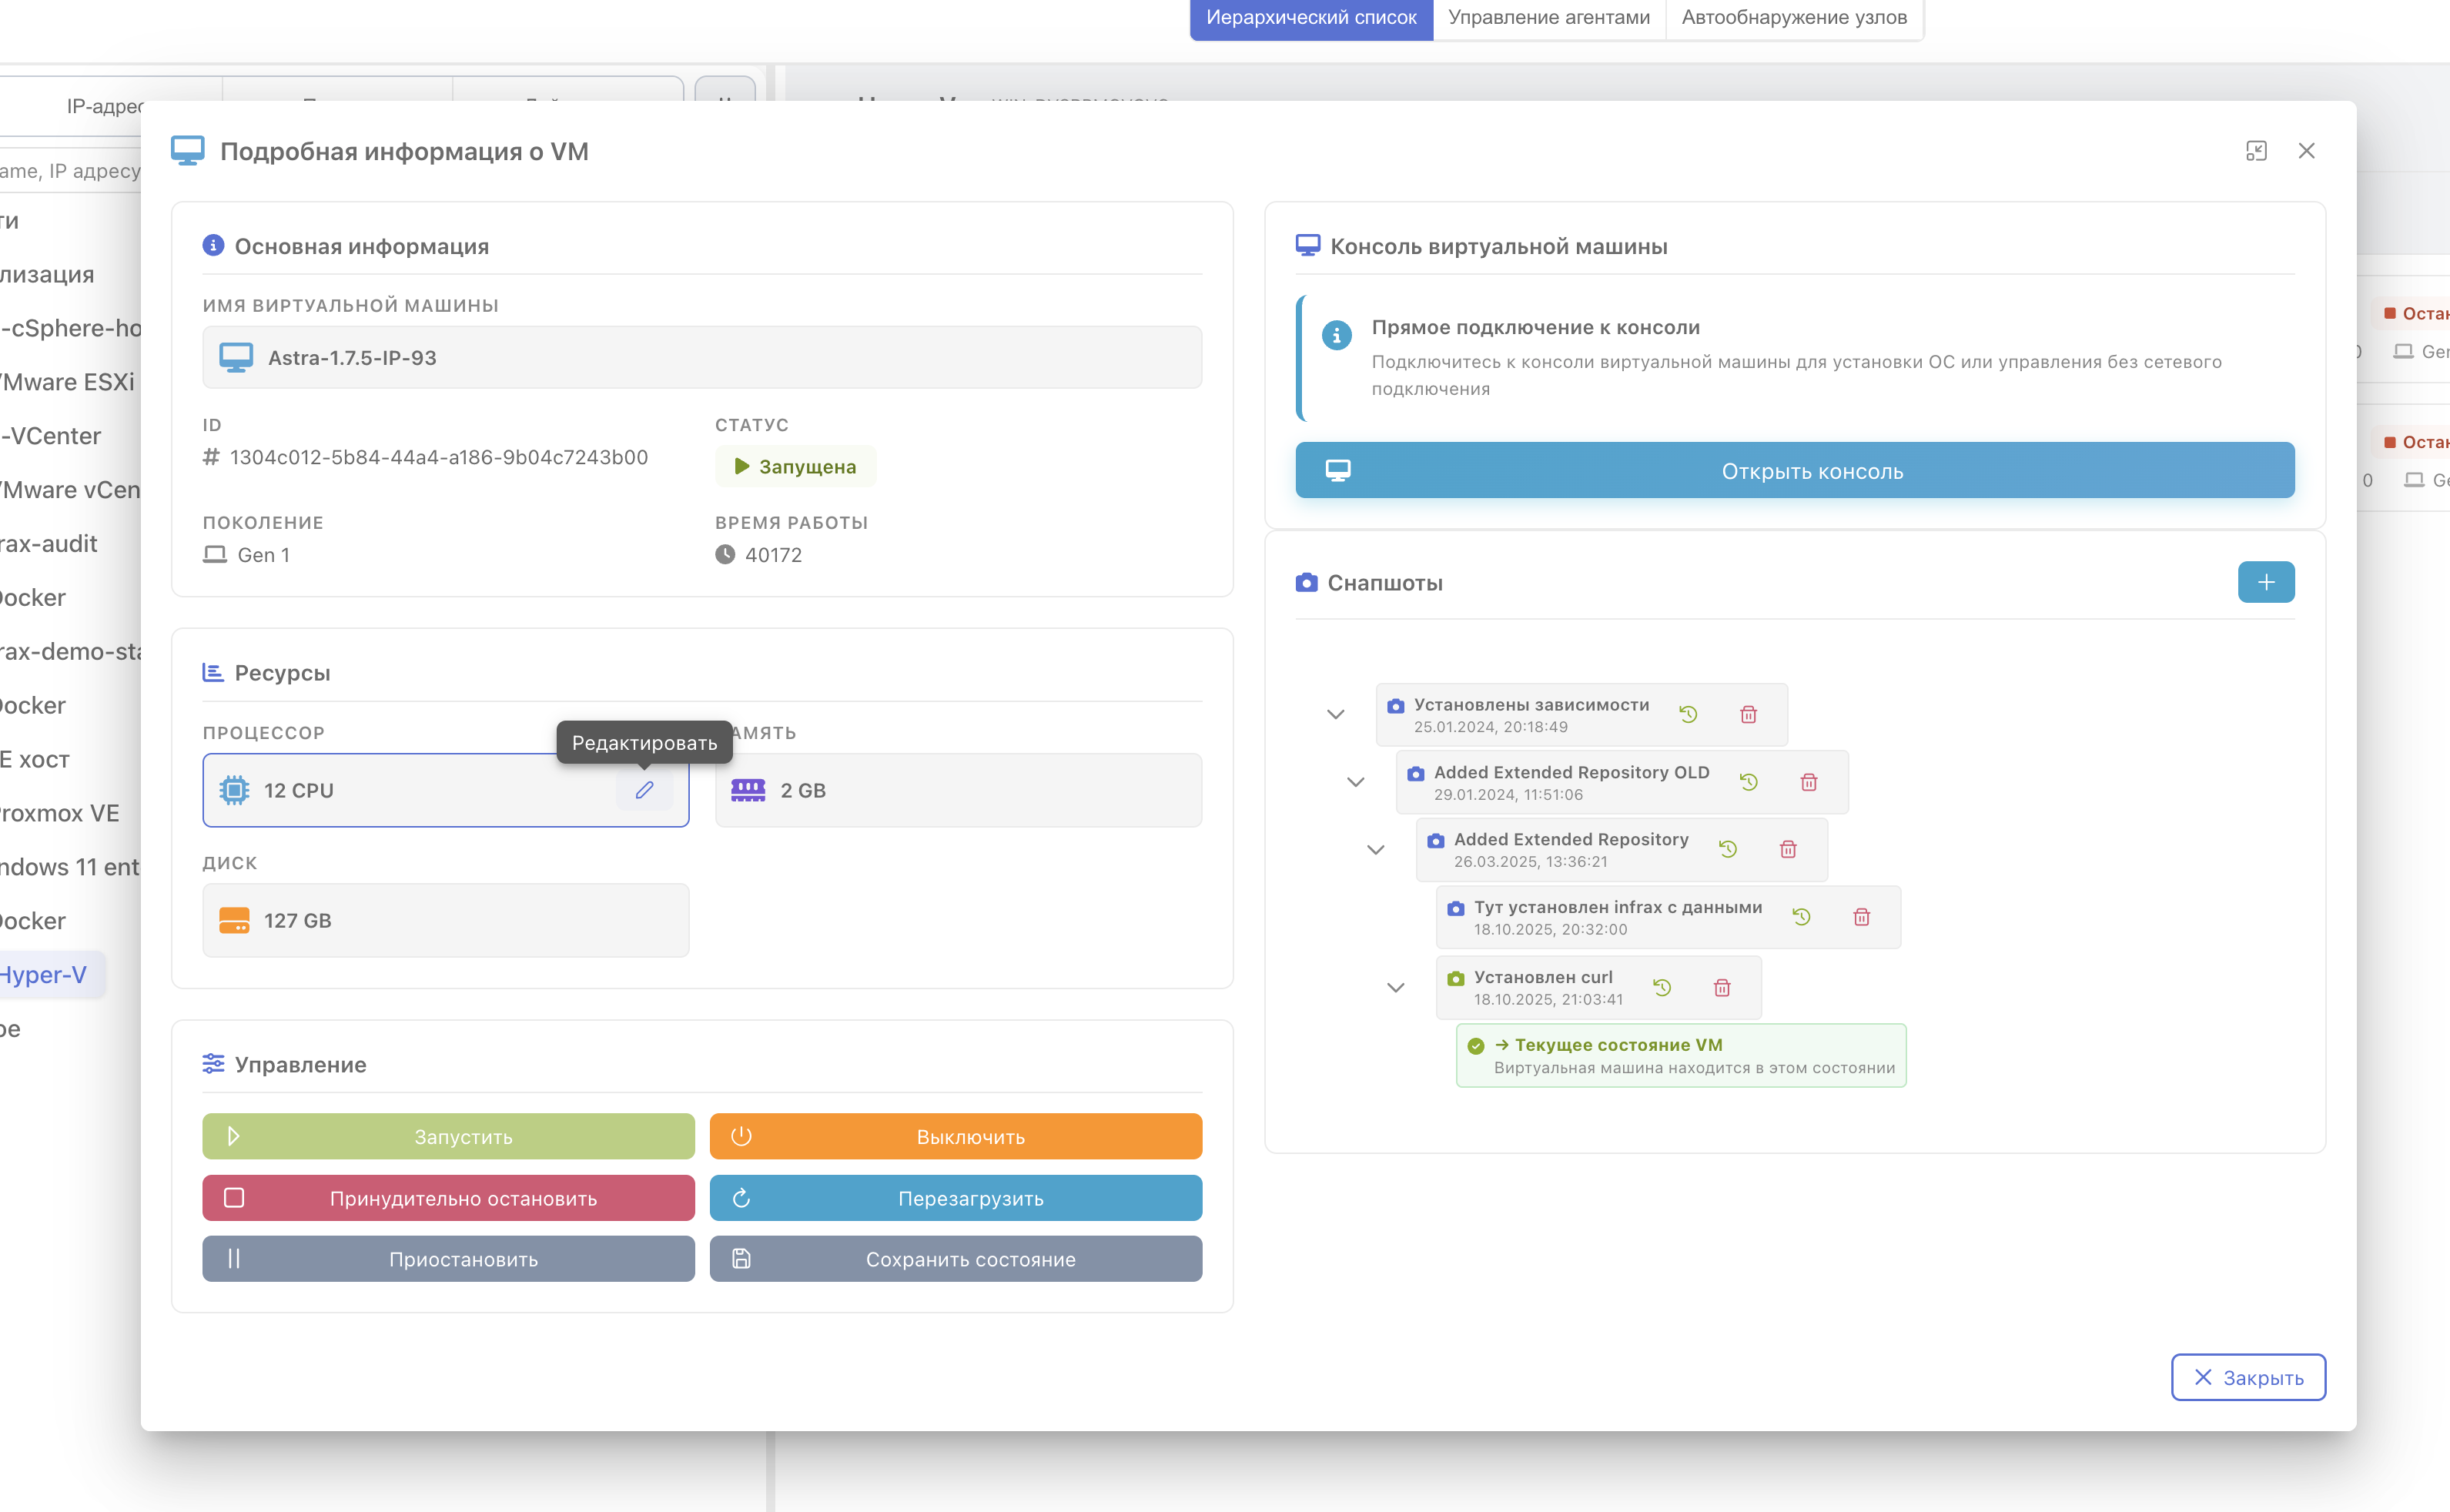Screen dimensions: 2450x1512
Task: Delete snapshot 'Установлен curl' via trash icon
Action: [x=1723, y=987]
